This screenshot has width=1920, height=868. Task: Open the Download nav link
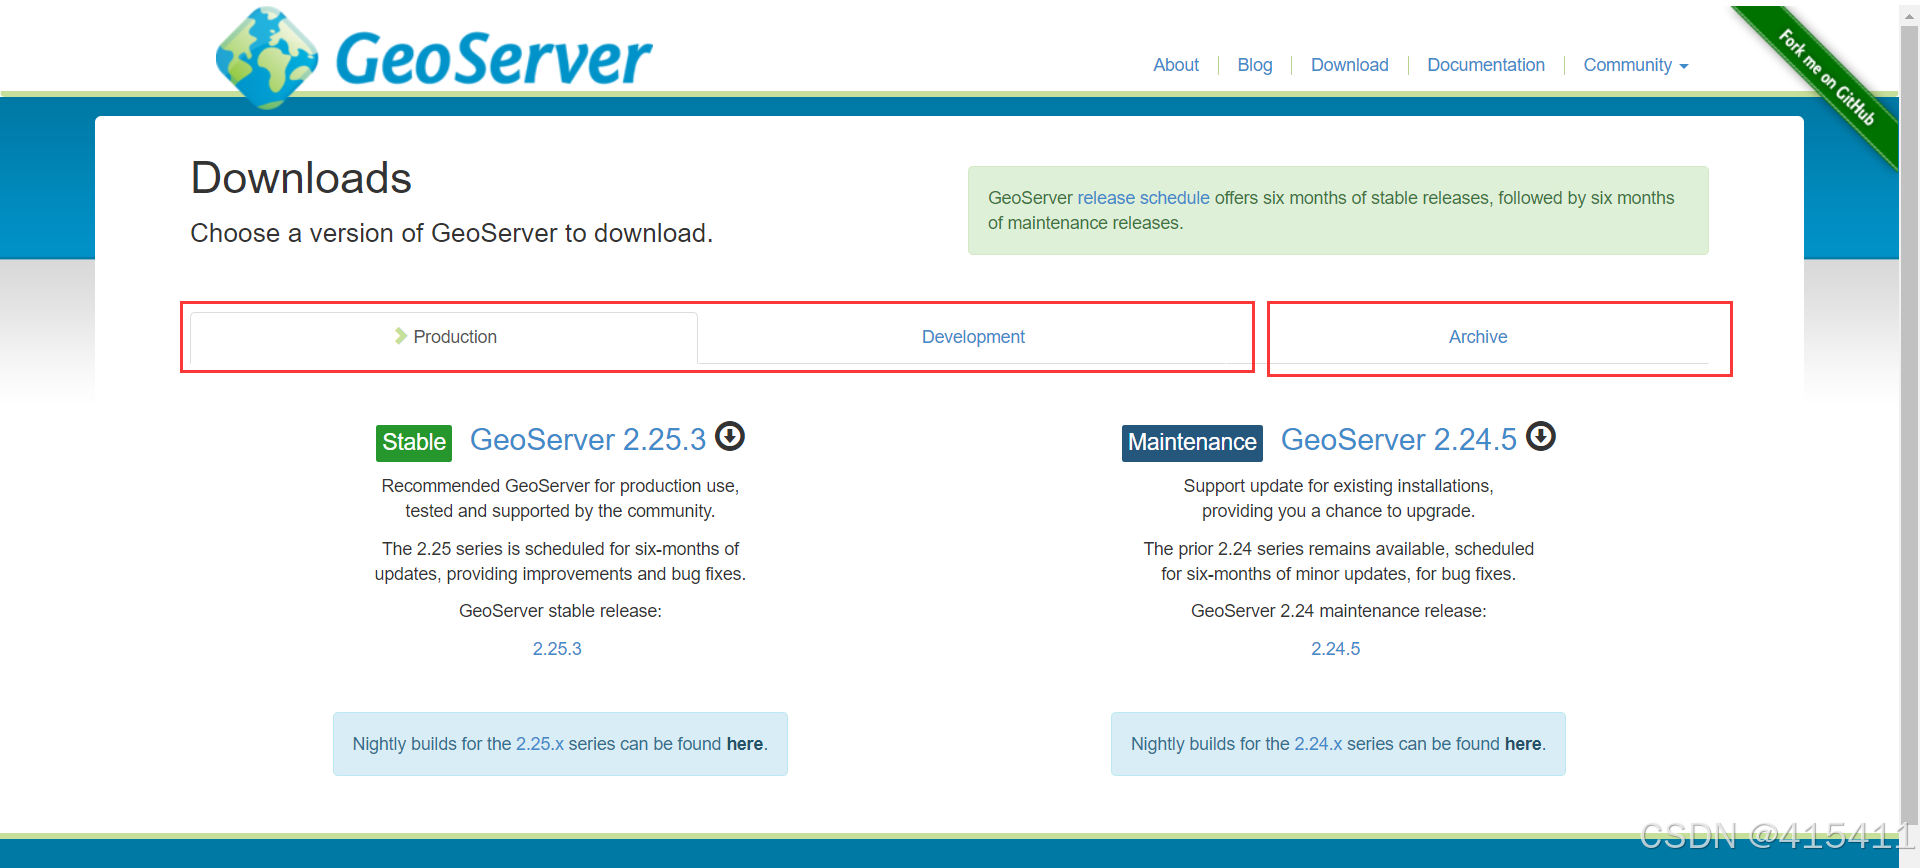[x=1349, y=65]
